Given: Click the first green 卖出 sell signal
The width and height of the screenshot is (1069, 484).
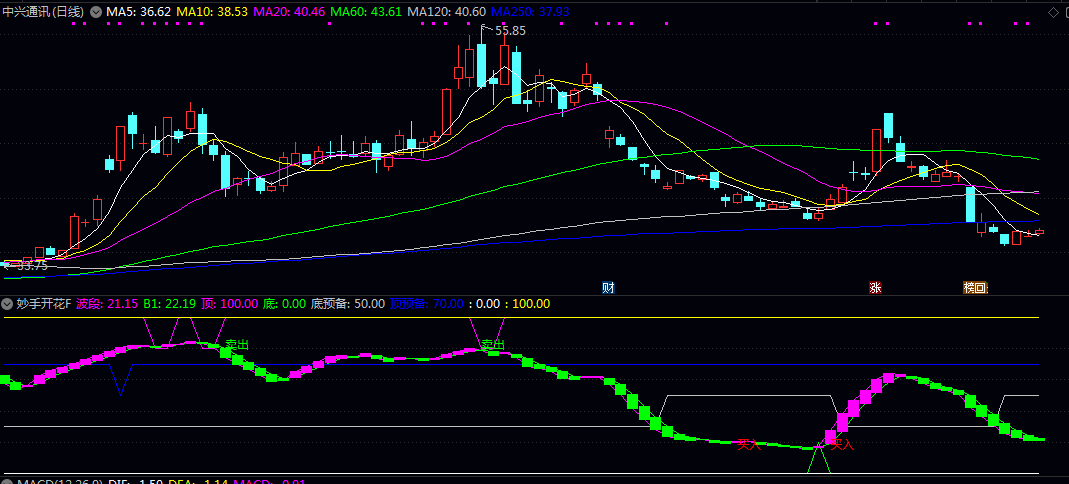Looking at the screenshot, I should tap(237, 344).
